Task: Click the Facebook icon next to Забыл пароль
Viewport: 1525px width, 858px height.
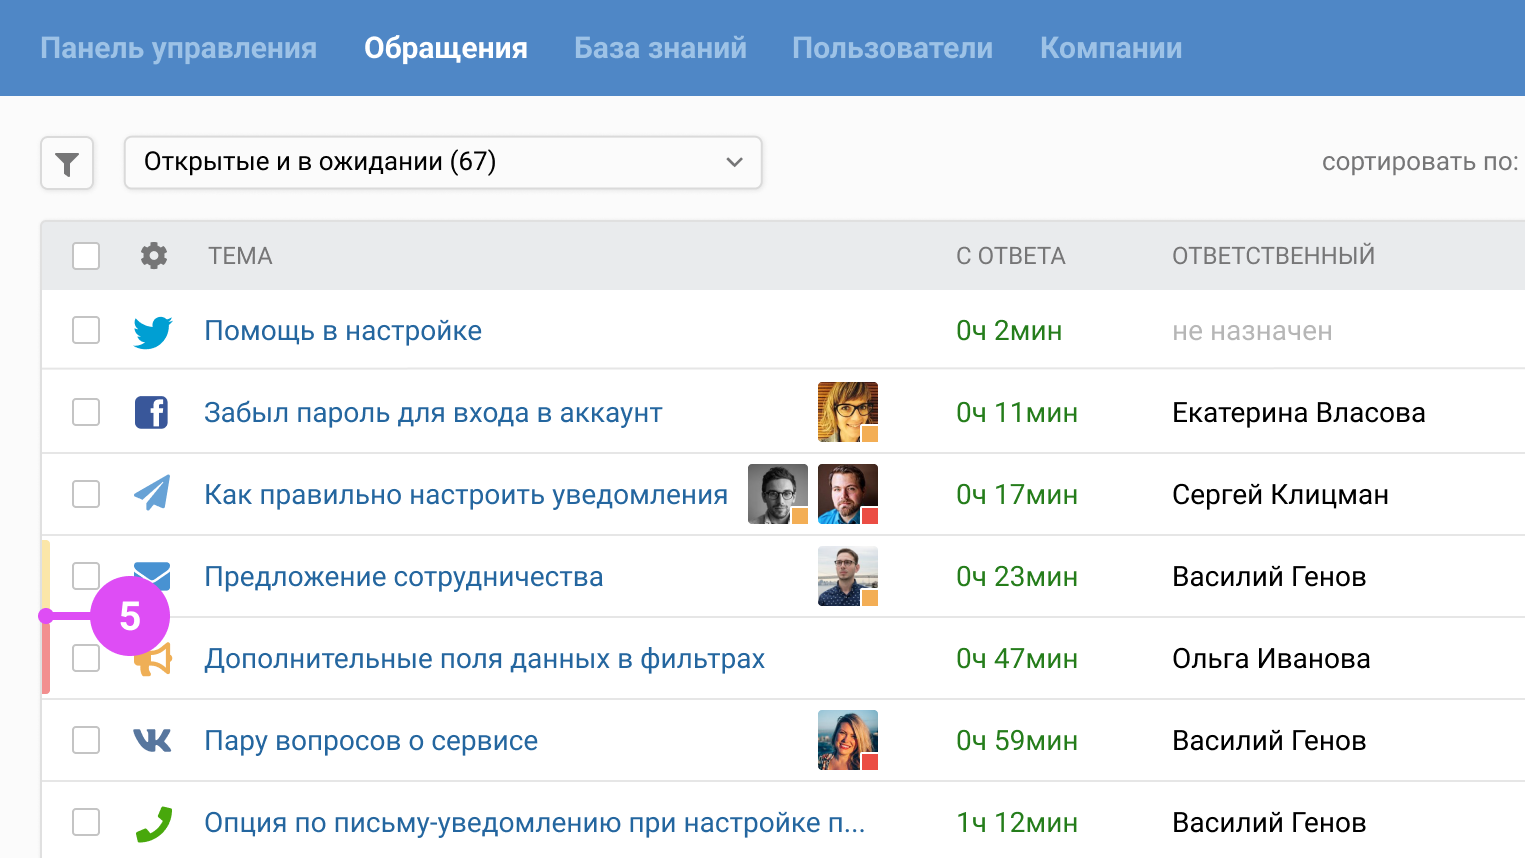Action: coord(152,412)
